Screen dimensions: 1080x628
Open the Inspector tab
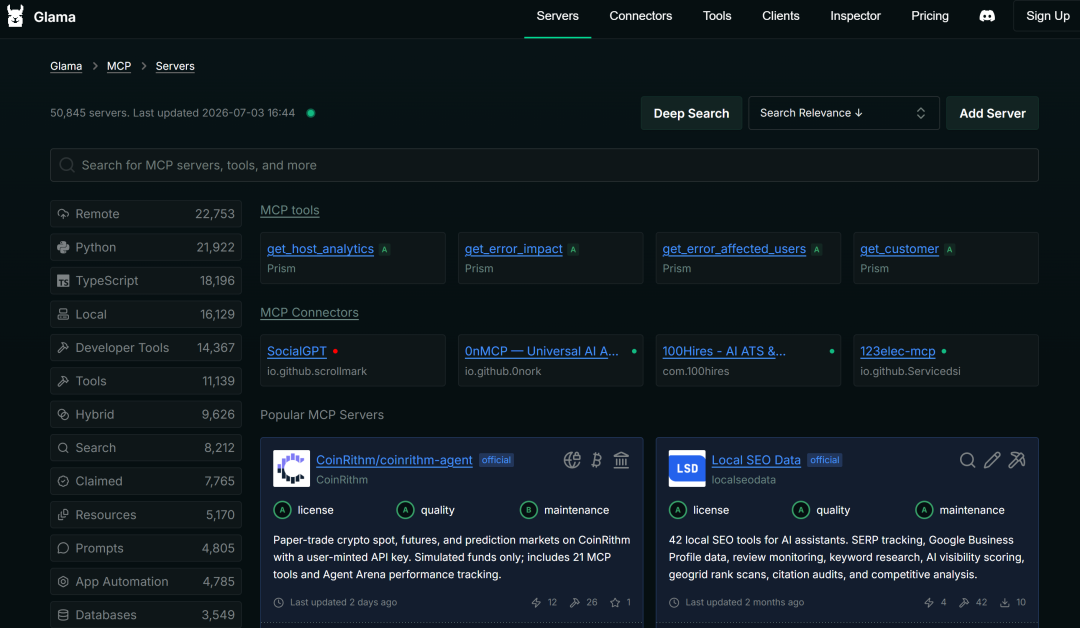(855, 16)
